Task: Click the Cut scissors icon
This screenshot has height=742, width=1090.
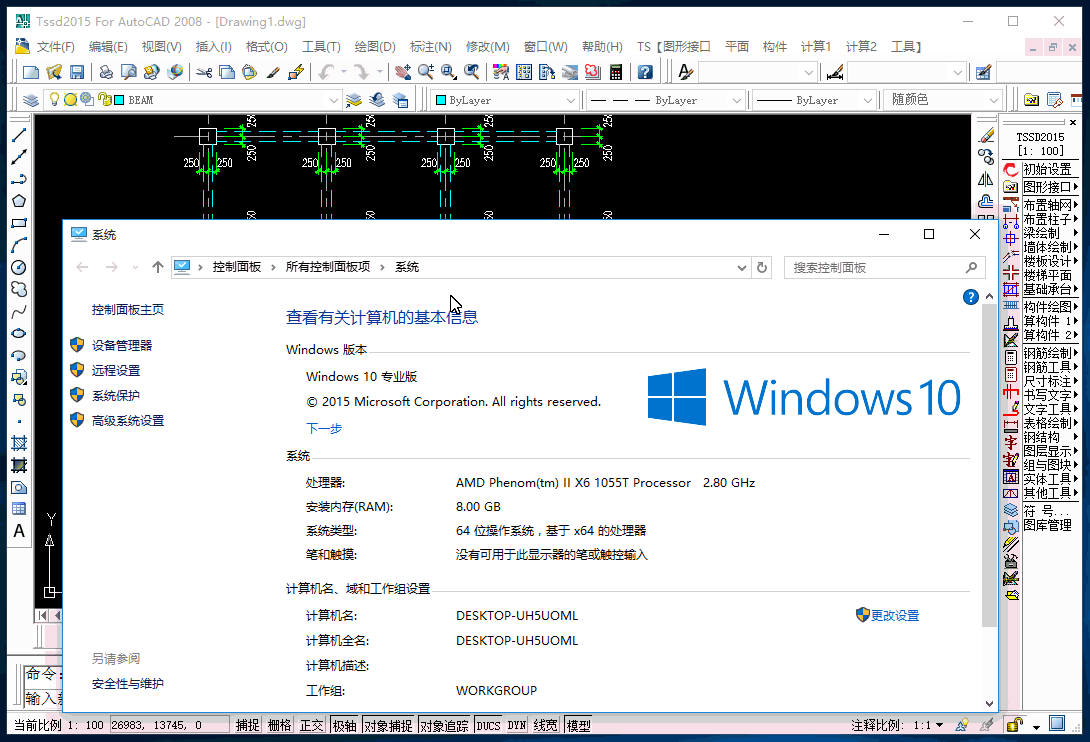Action: (x=204, y=72)
